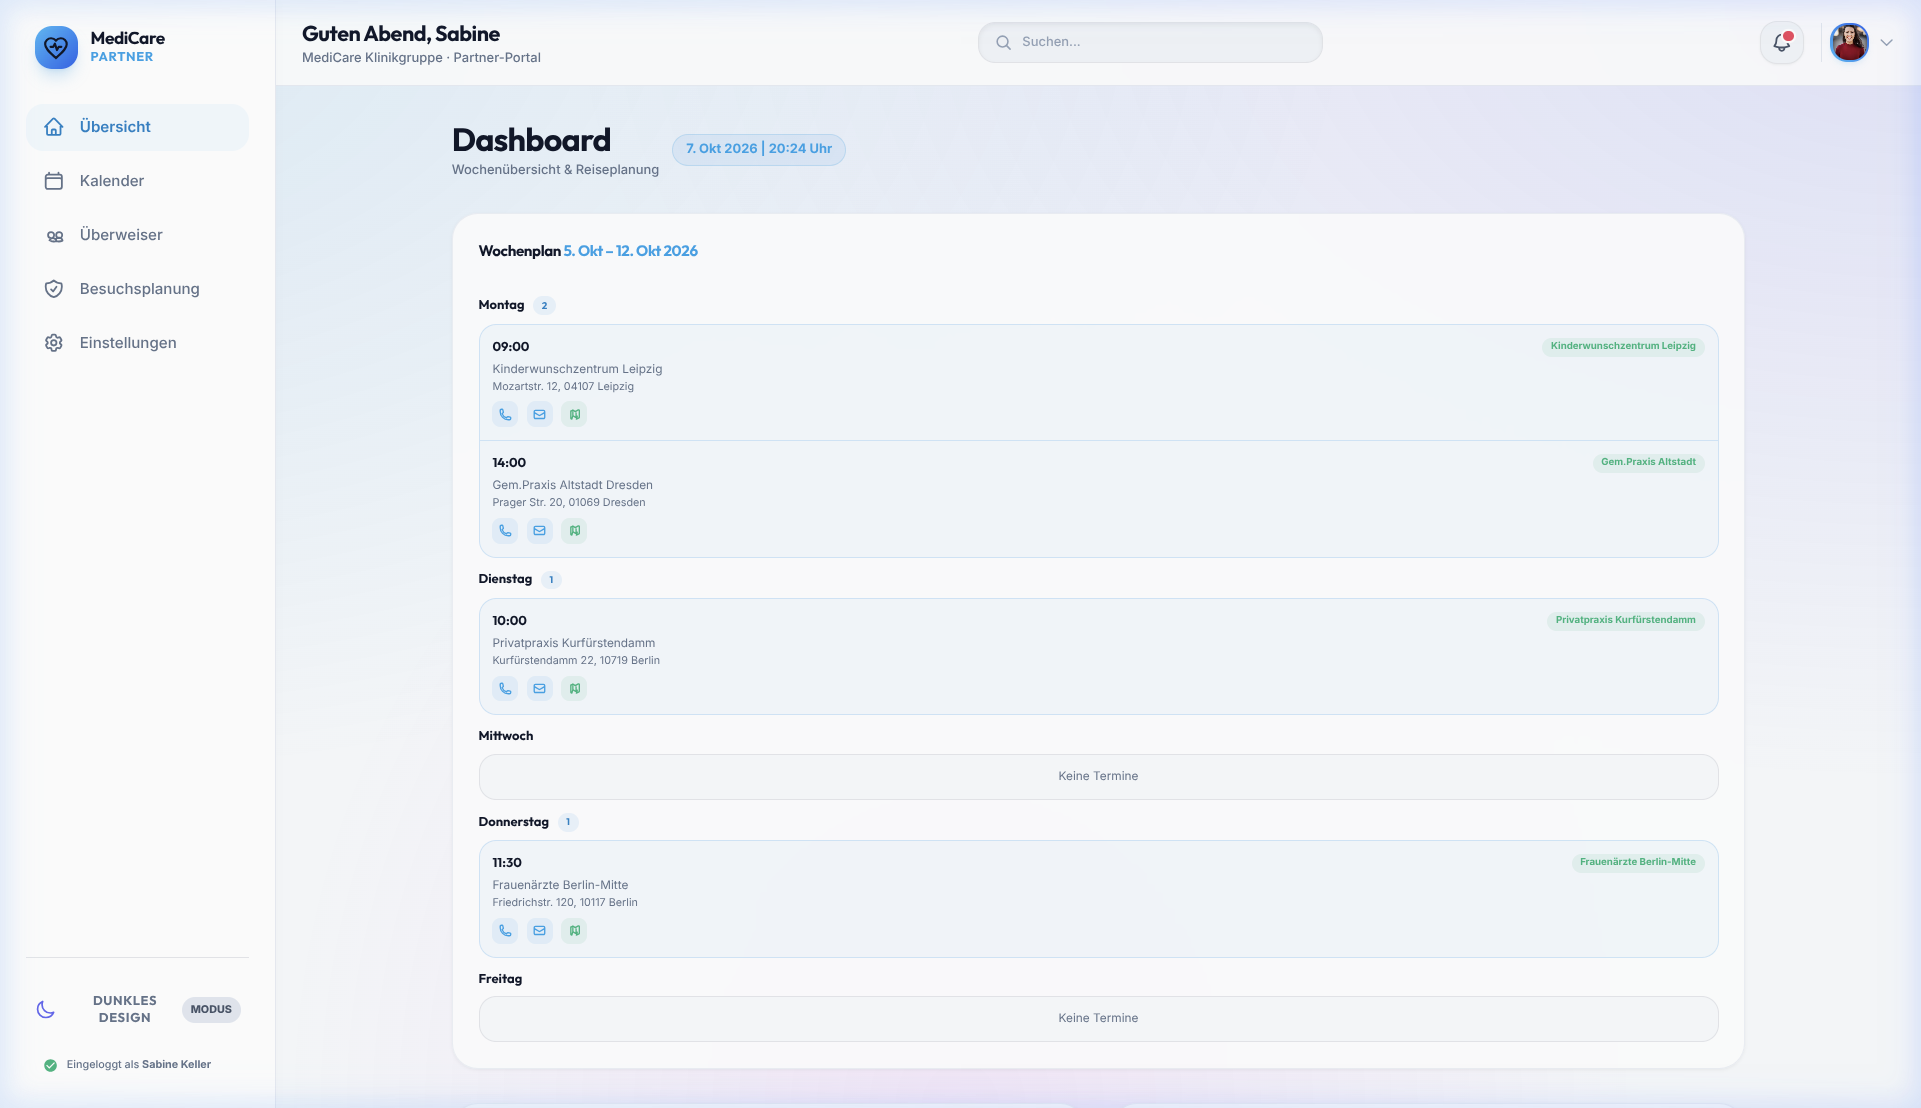Click the date badge 7. Okt 2026
1921x1108 pixels.
coord(759,149)
